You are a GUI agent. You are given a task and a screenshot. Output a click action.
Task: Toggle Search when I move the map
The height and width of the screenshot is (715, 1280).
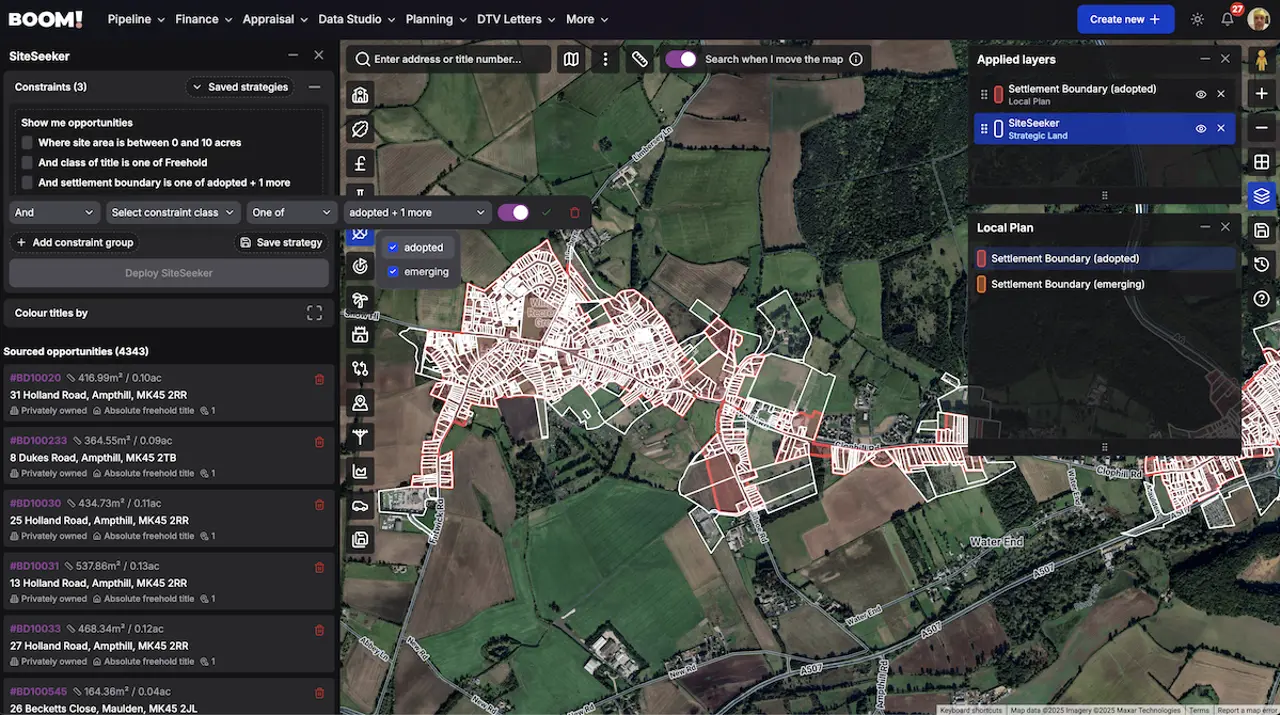pos(681,59)
